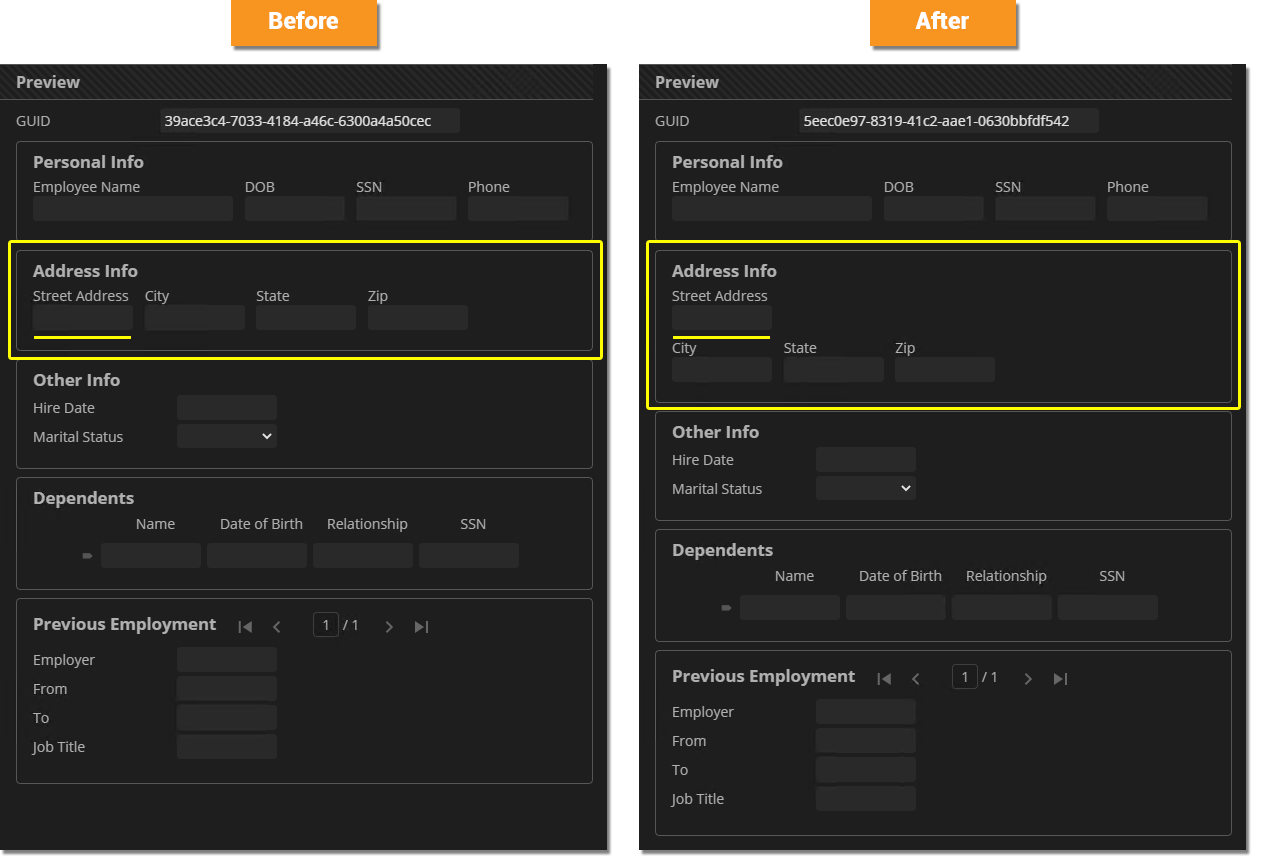Go to first record in Before panel pager
Screen dimensions: 1266x864
(245, 627)
